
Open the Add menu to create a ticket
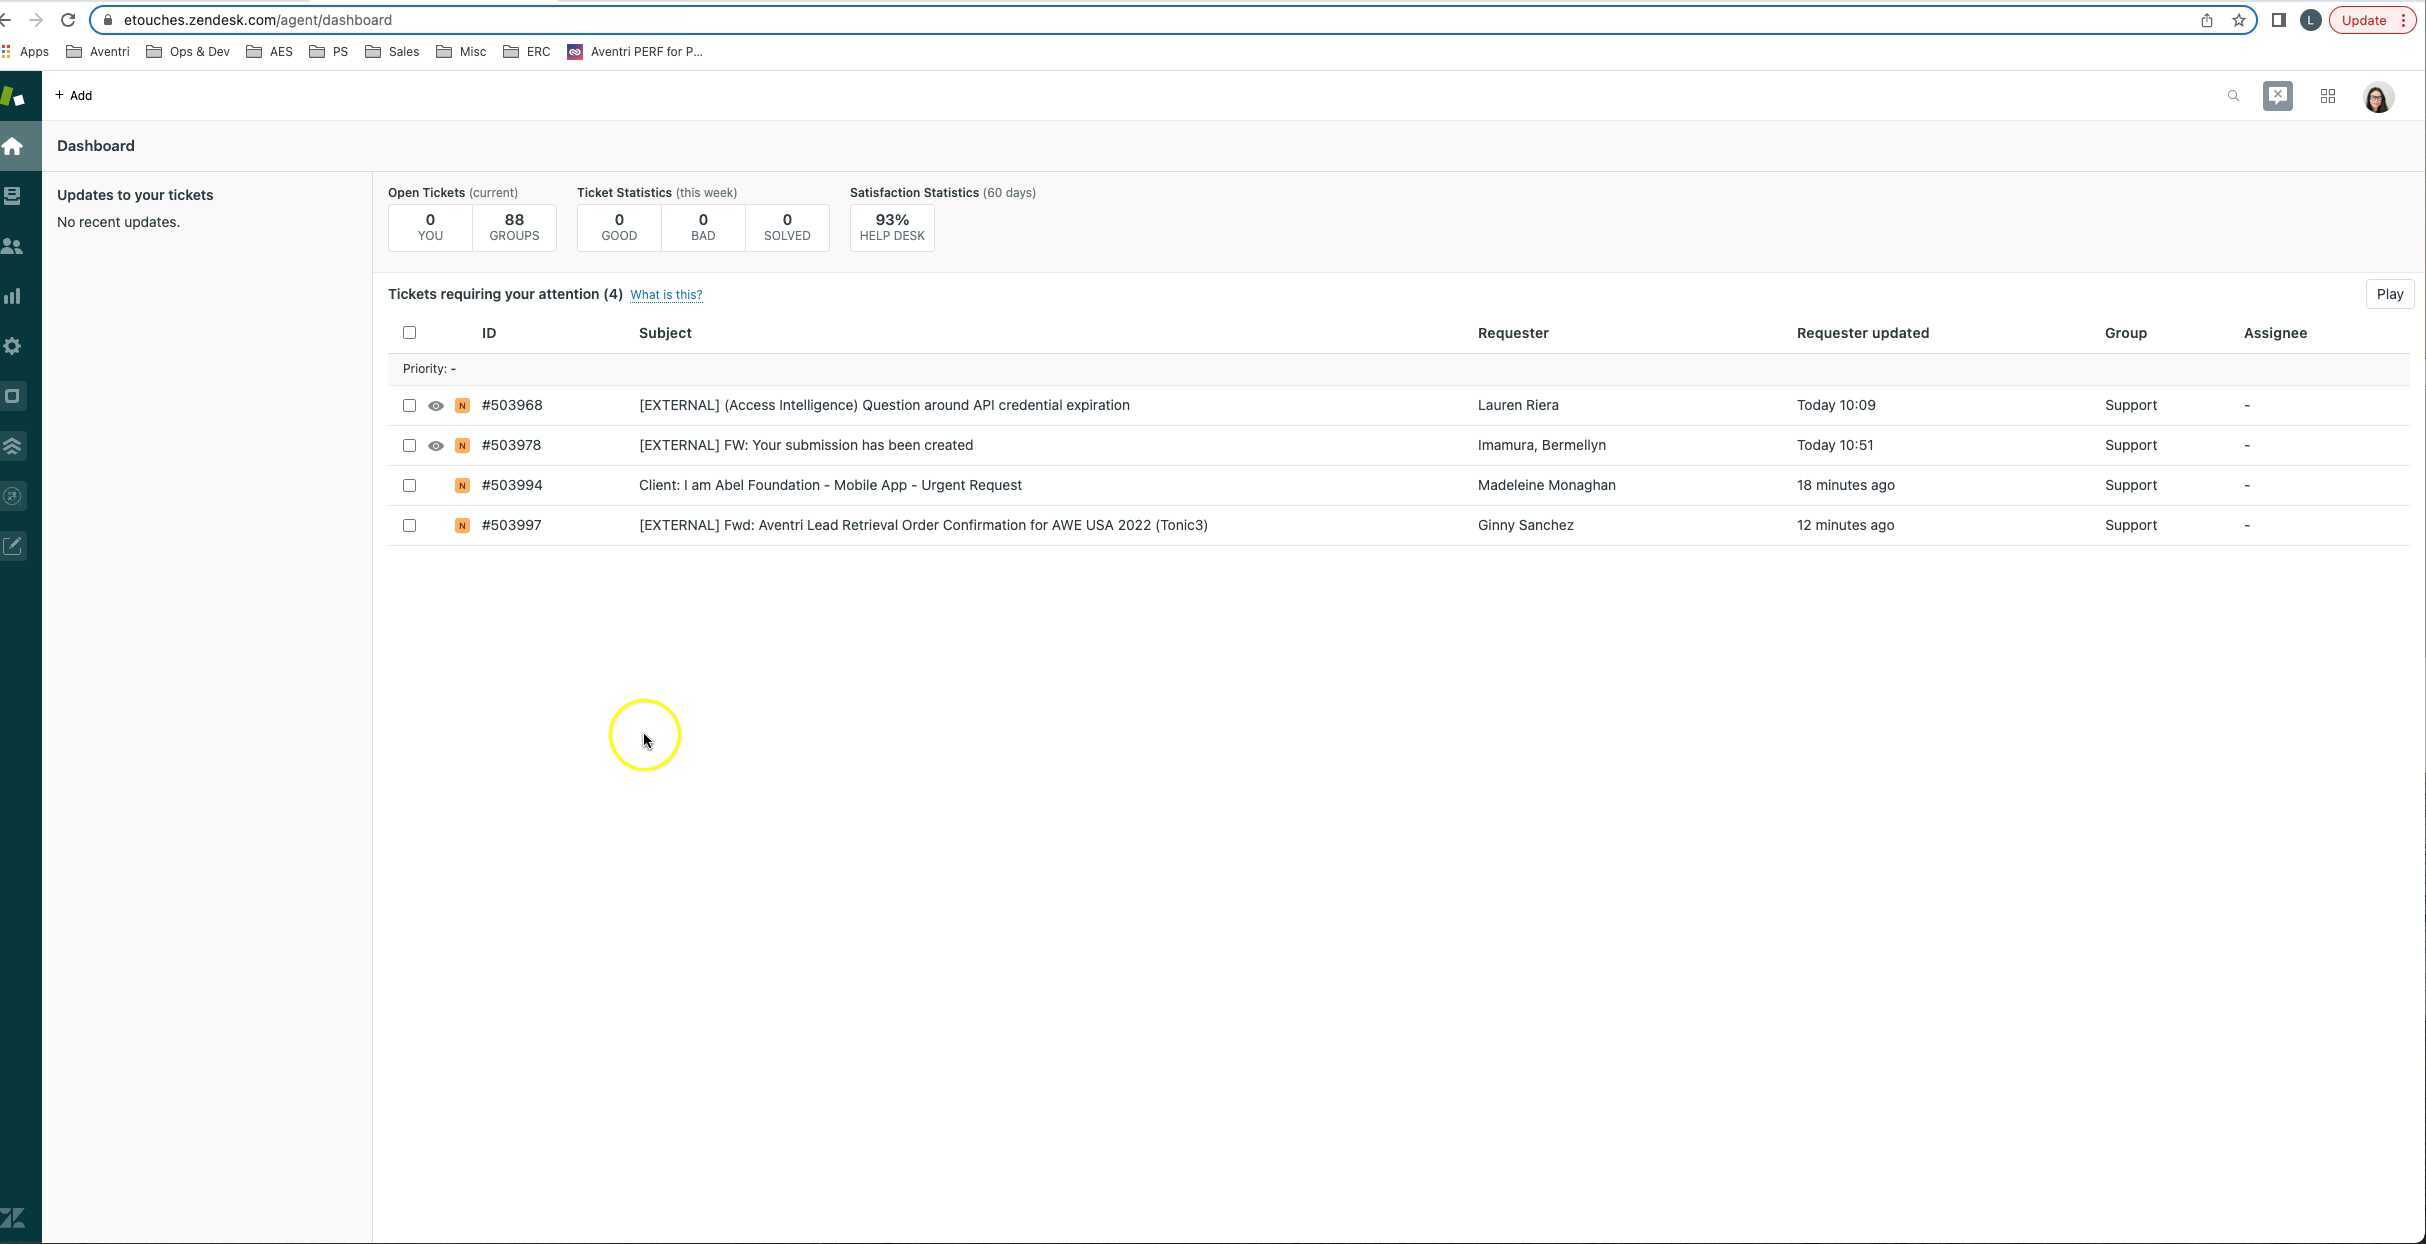point(73,95)
